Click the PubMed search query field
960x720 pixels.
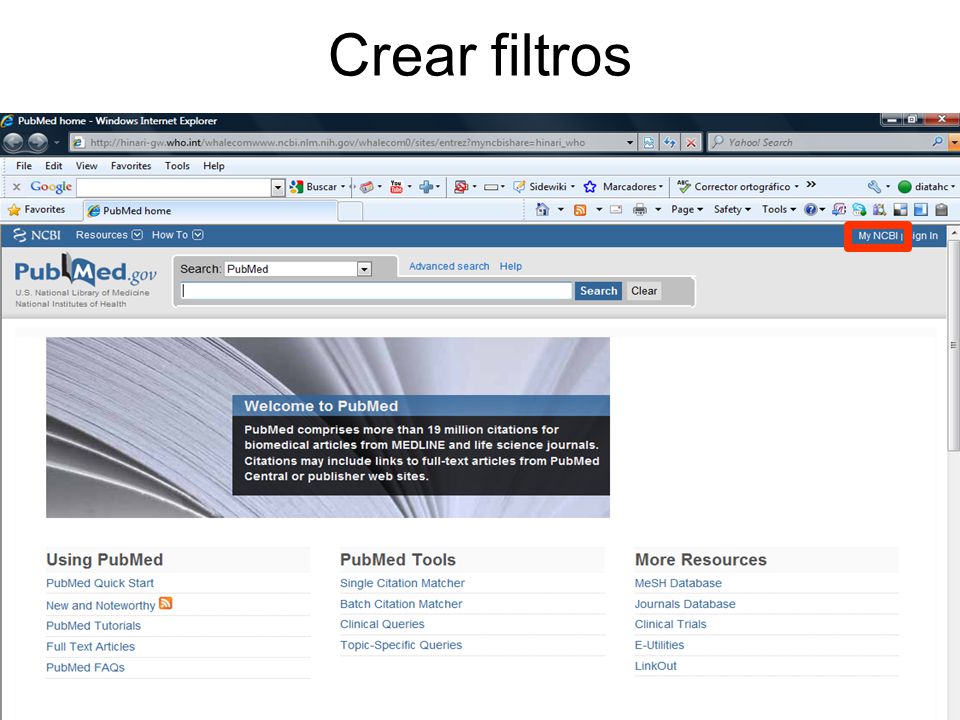pyautogui.click(x=377, y=291)
